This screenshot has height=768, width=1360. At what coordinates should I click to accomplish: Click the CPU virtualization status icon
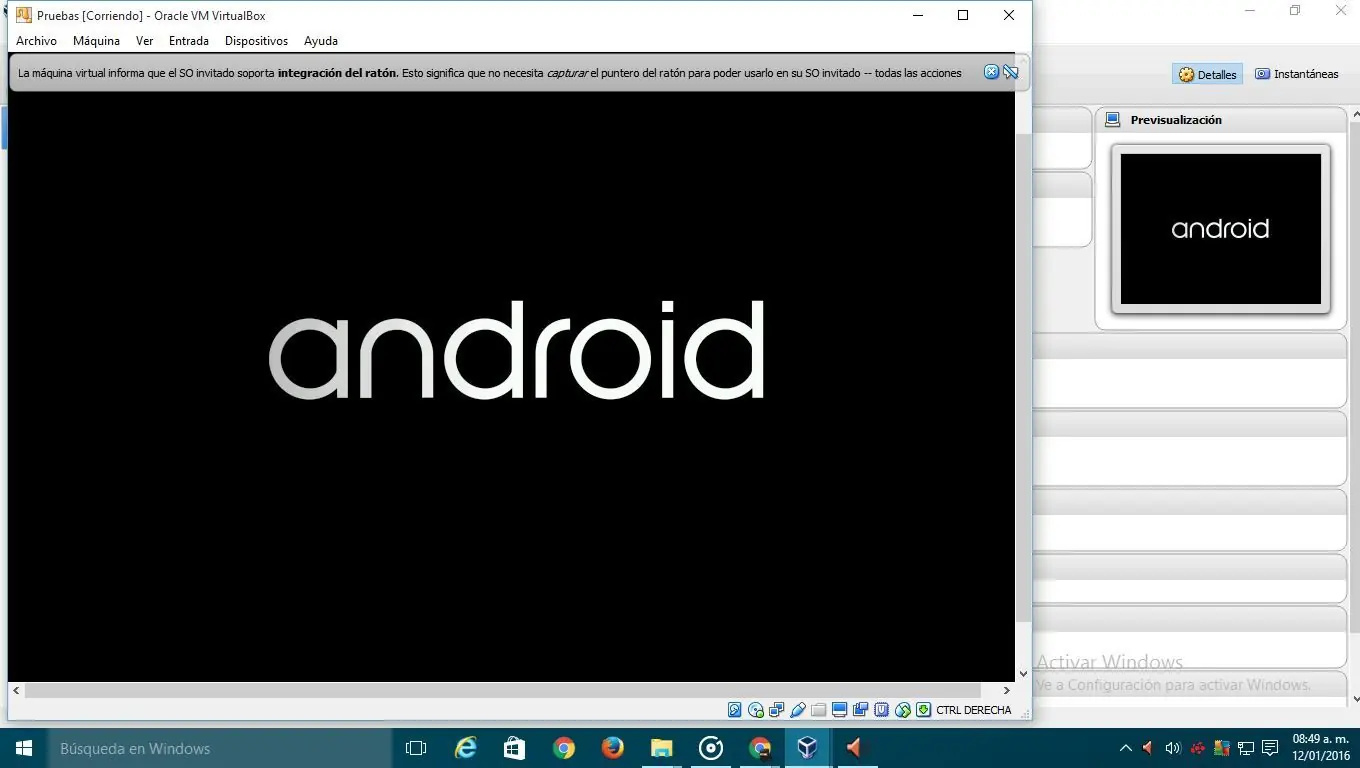point(882,710)
